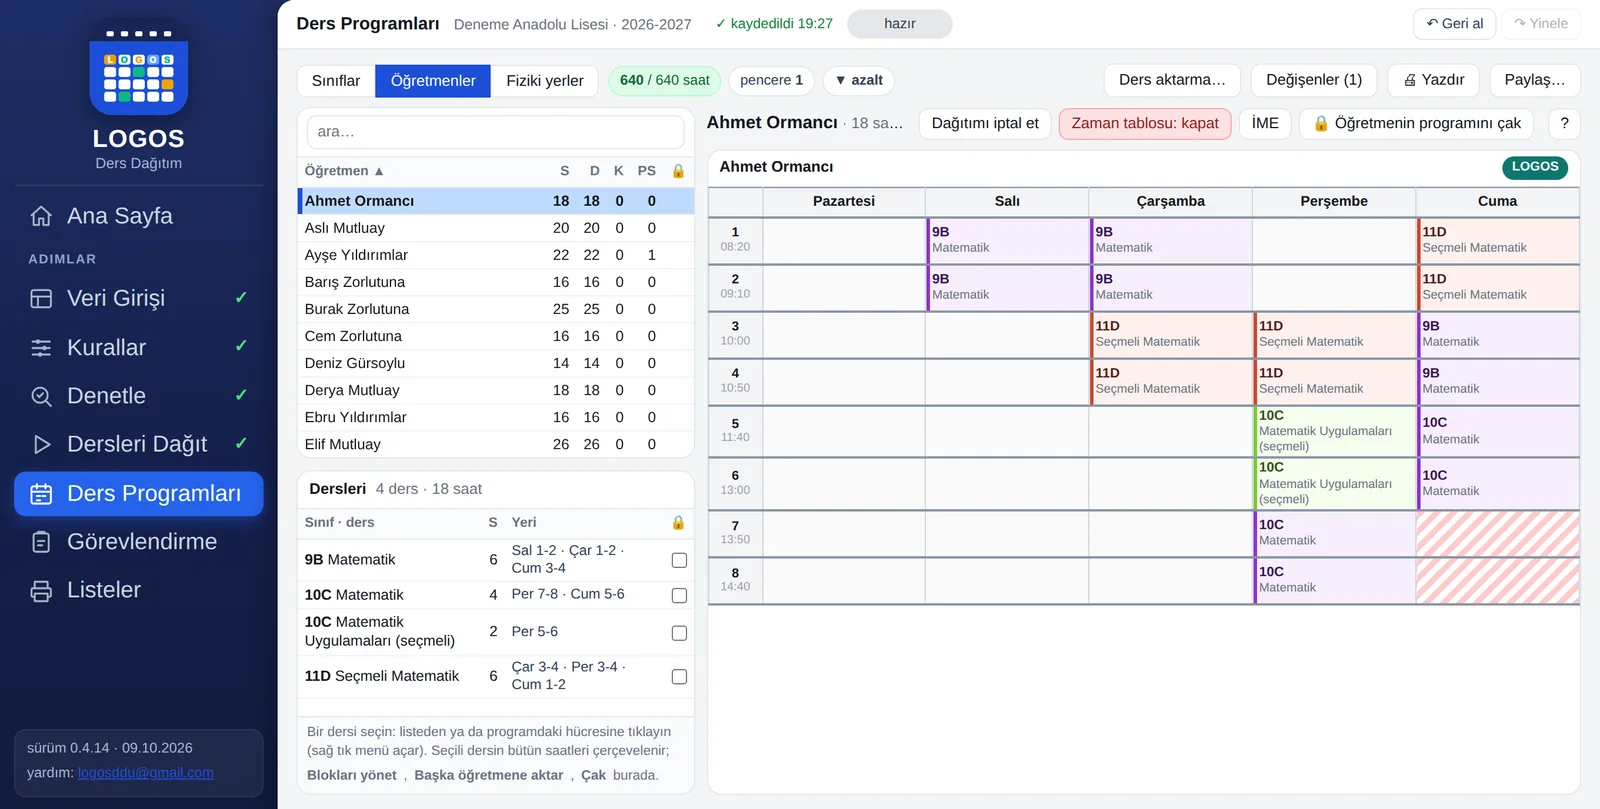Open the logosddu@gmail.com help link
This screenshot has width=1600, height=809.
tap(146, 773)
